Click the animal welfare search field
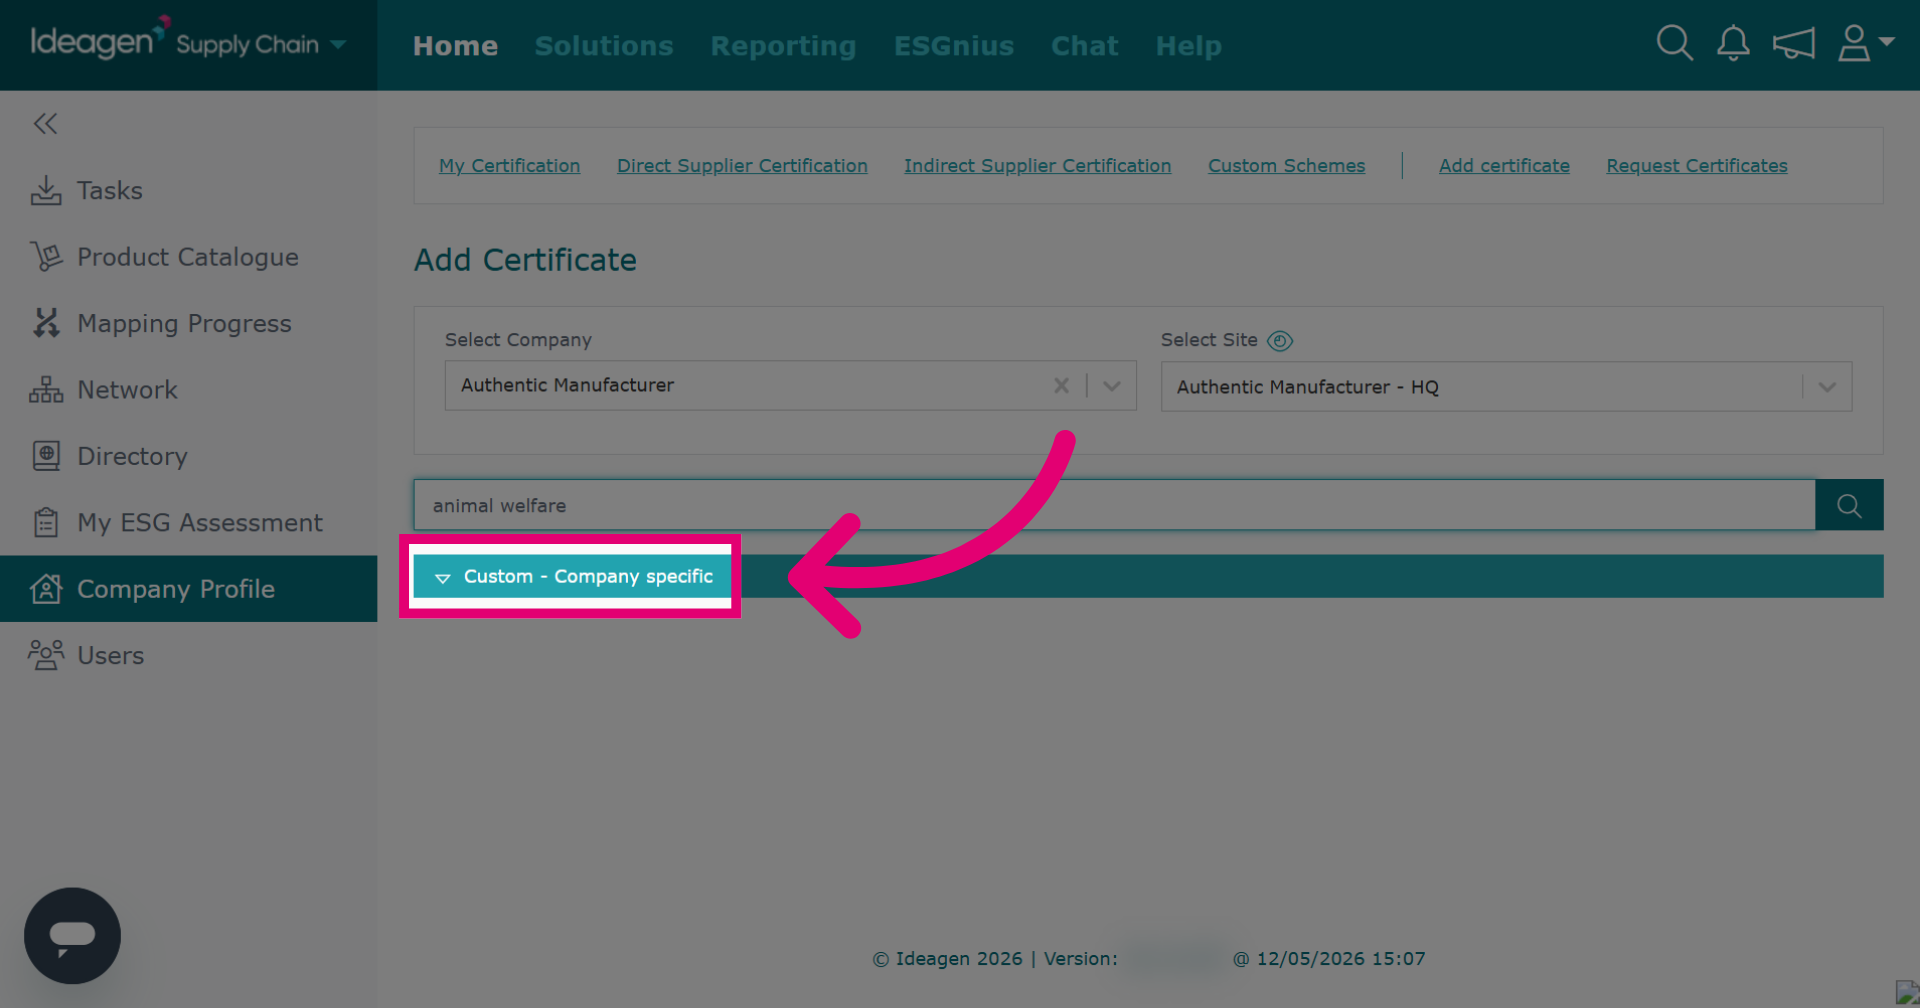Screen dimensions: 1920x1008 point(1114,505)
